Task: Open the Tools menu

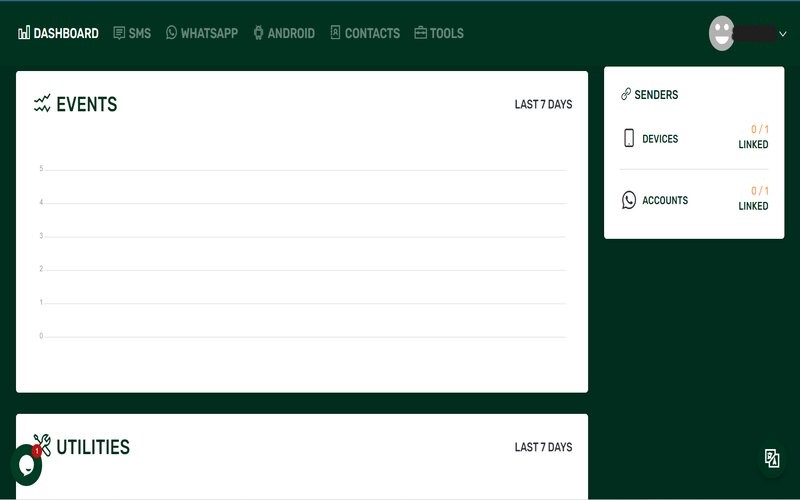Action: tap(439, 33)
